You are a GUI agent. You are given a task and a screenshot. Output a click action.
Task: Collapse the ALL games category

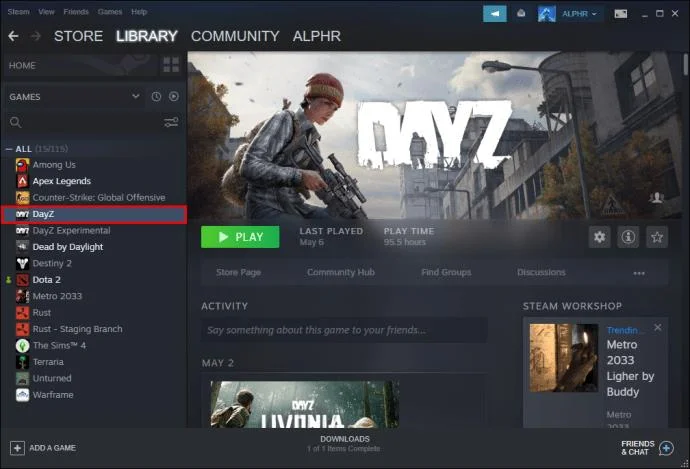[9, 149]
